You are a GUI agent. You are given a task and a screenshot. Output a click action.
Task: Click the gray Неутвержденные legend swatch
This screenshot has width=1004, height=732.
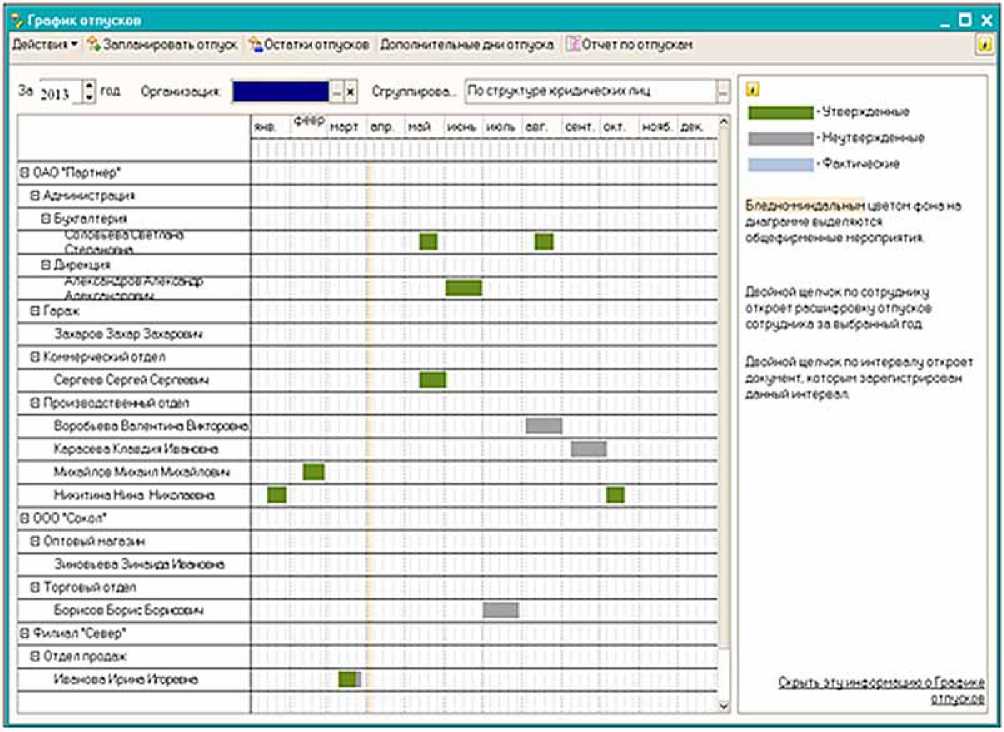click(x=781, y=138)
